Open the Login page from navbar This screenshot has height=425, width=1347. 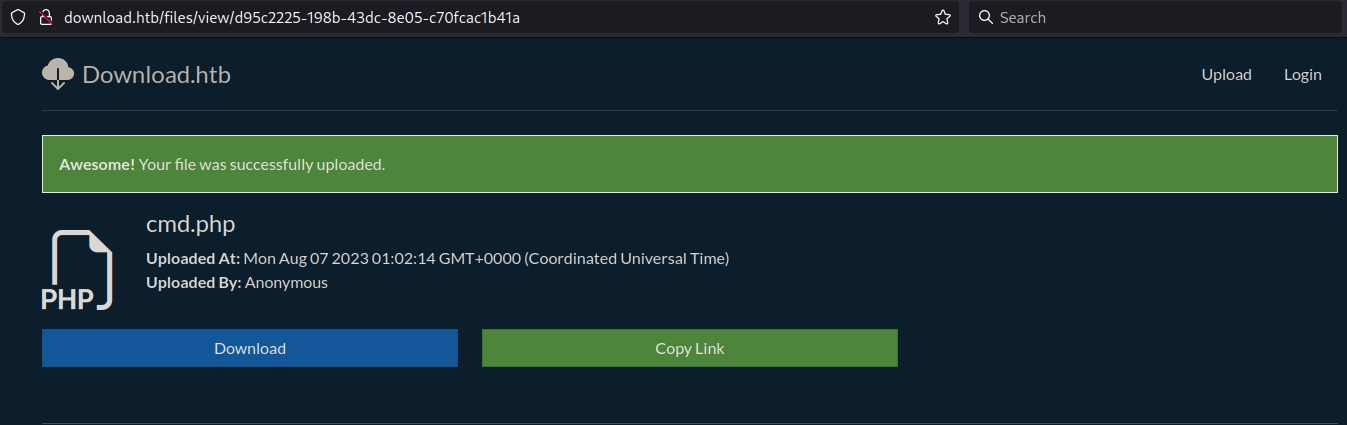(x=1302, y=74)
